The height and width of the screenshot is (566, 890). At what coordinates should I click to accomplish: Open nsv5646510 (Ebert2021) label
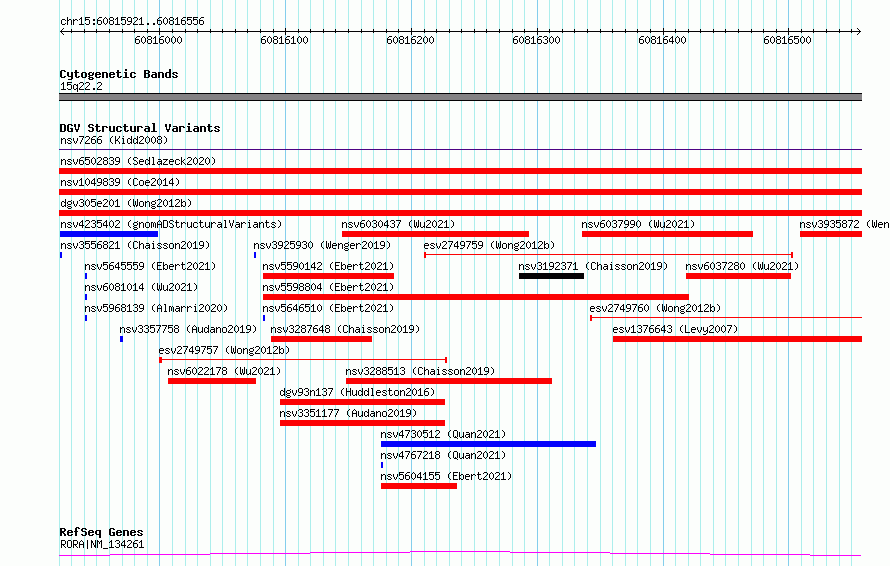(328, 308)
